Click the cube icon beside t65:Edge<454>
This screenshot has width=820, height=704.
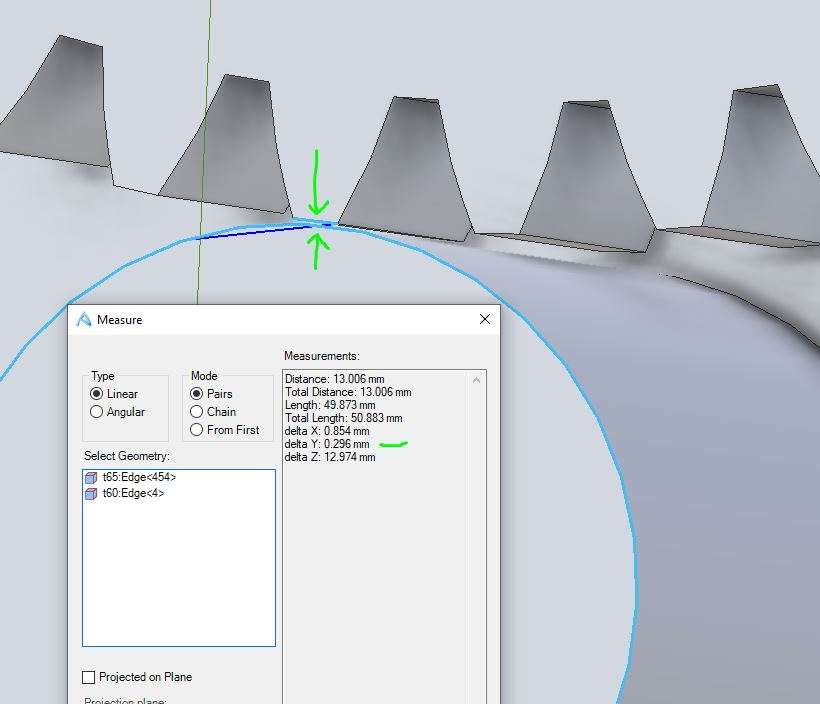point(91,478)
